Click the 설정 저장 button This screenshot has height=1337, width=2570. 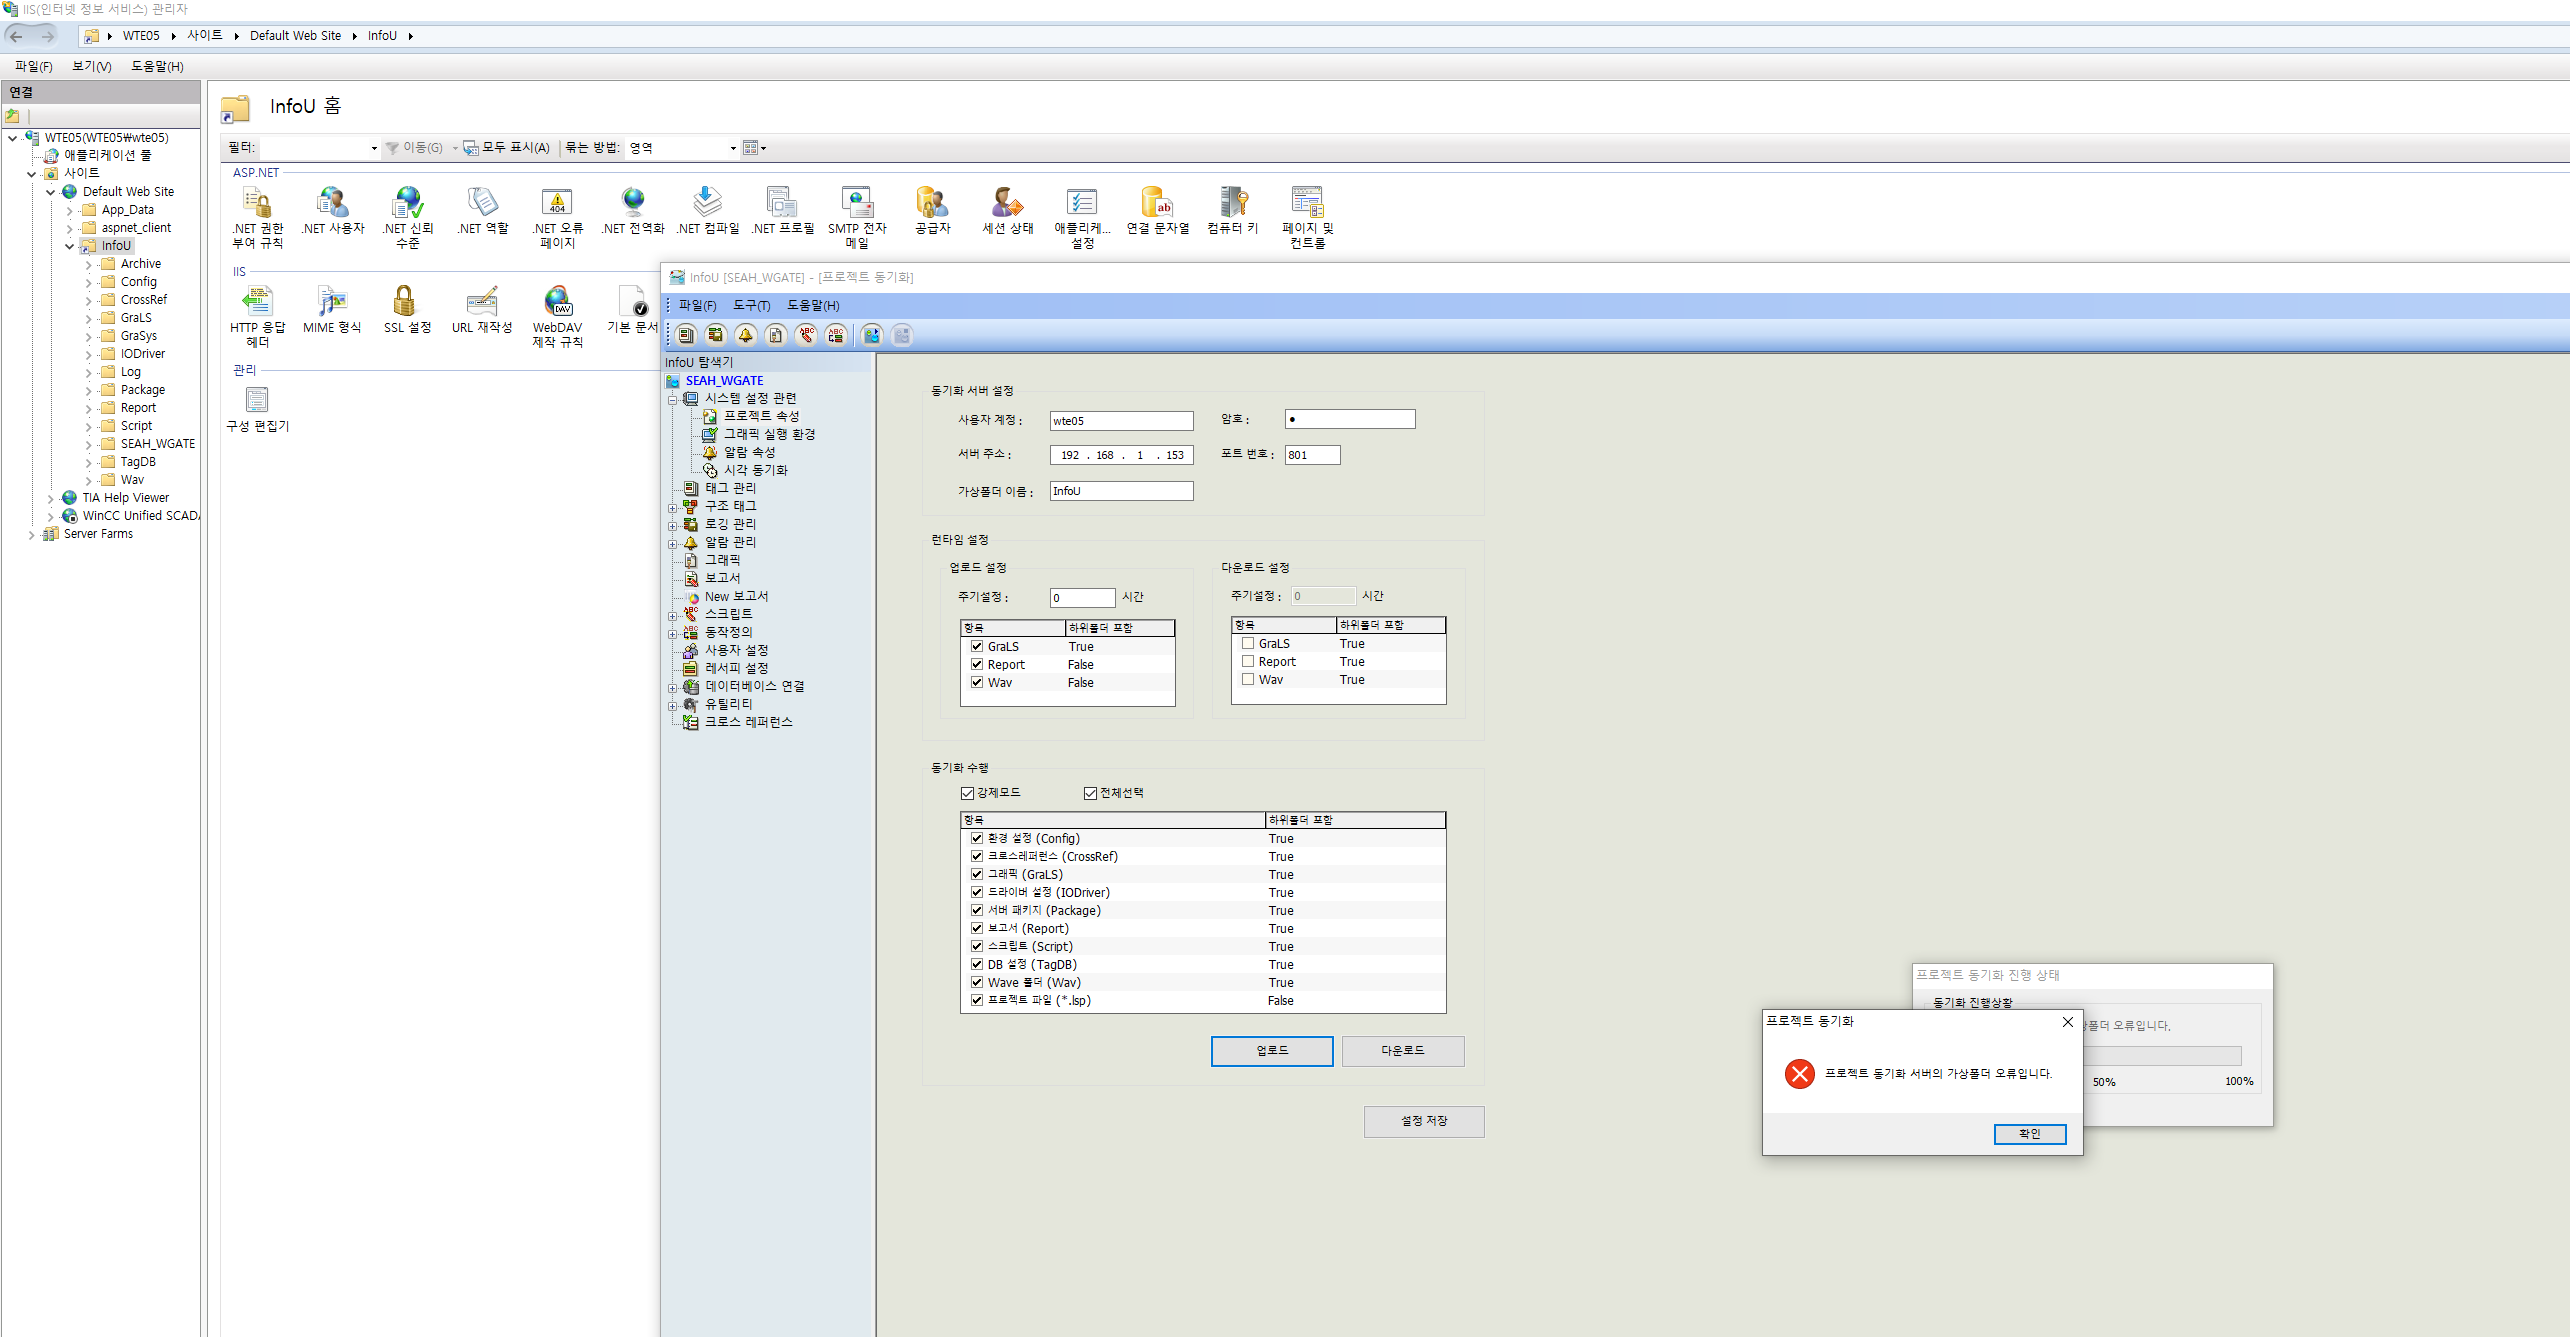(x=1423, y=1121)
